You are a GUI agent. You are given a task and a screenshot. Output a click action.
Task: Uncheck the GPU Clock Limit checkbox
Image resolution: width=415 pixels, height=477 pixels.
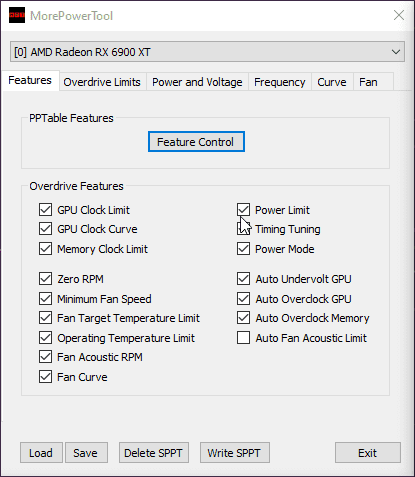coord(45,210)
